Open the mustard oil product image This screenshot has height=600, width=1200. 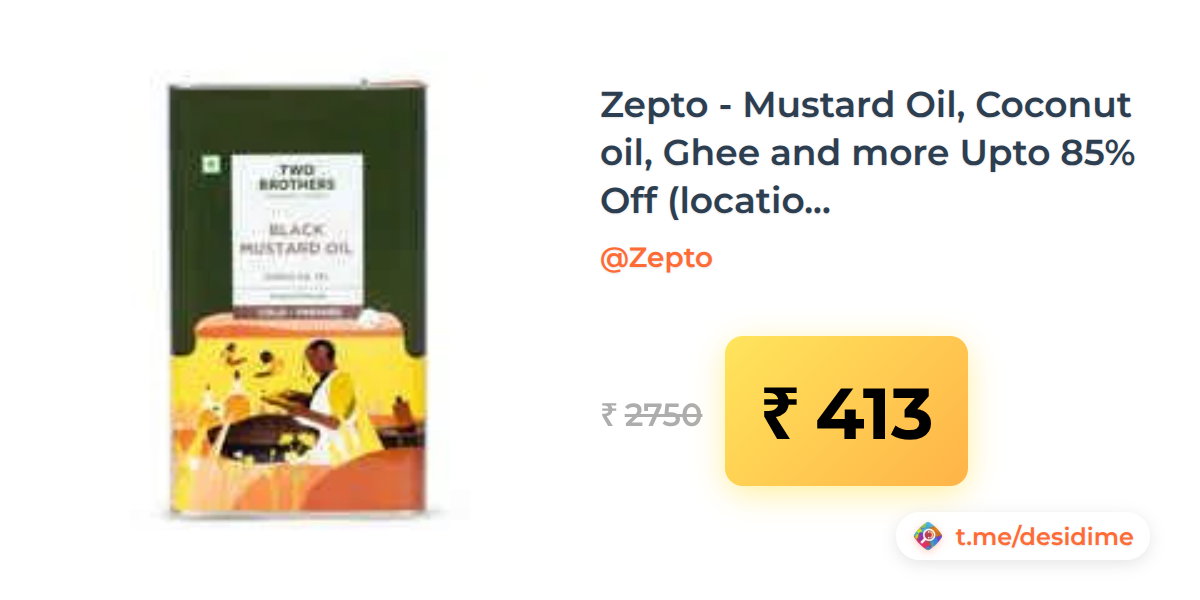point(297,302)
